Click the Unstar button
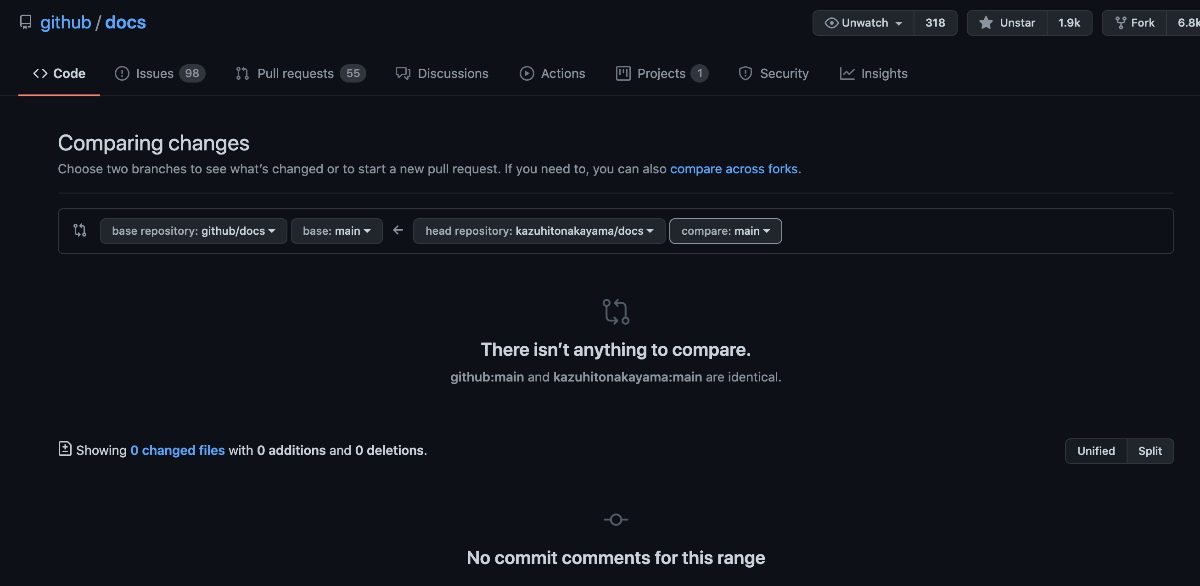 pos(1007,23)
